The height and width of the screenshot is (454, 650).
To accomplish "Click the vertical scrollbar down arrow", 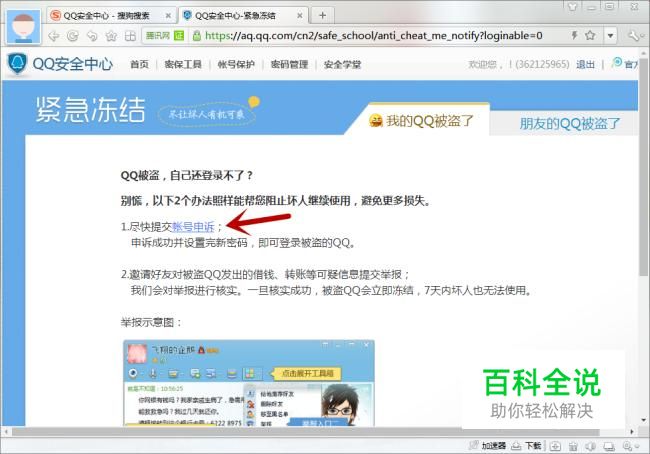I will (643, 420).
